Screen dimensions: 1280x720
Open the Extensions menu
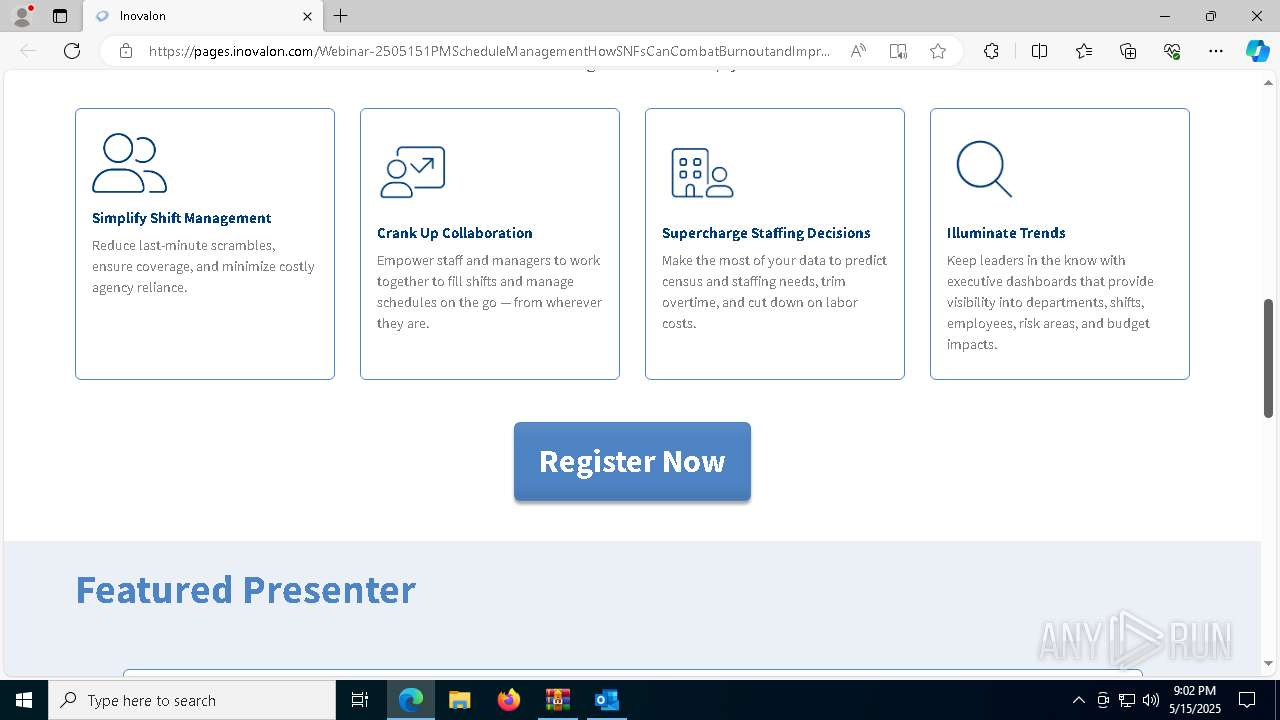pos(991,51)
